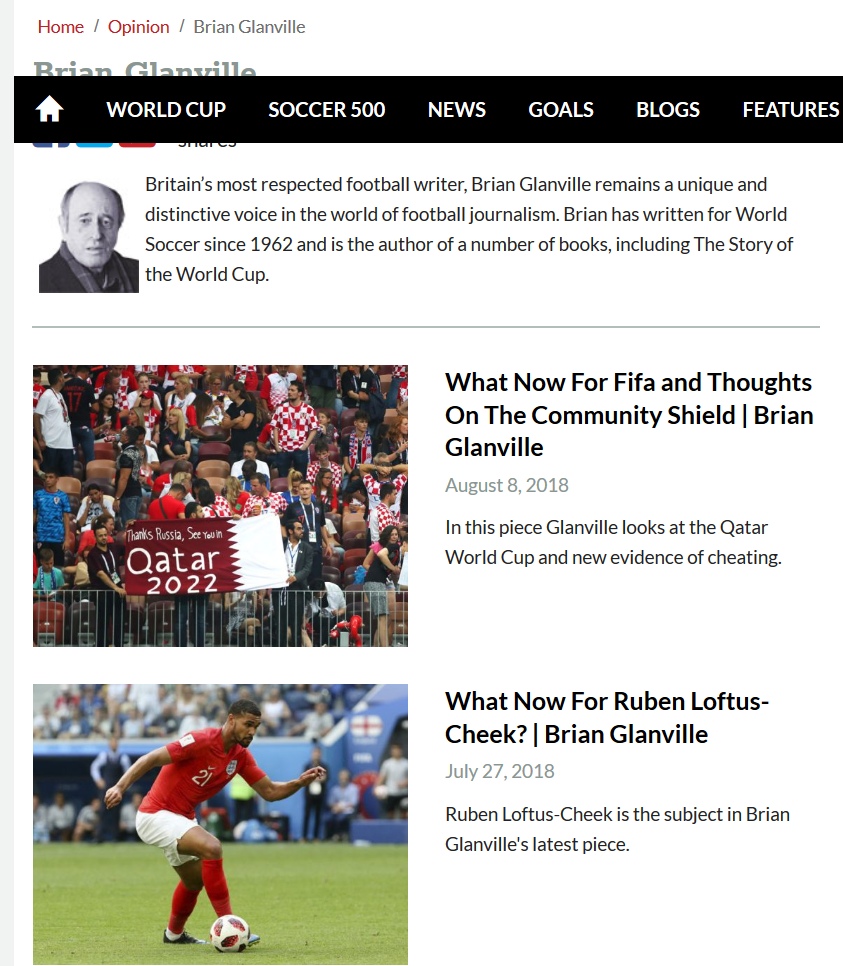This screenshot has height=966, width=843.
Task: Open the Goals section
Action: point(561,110)
